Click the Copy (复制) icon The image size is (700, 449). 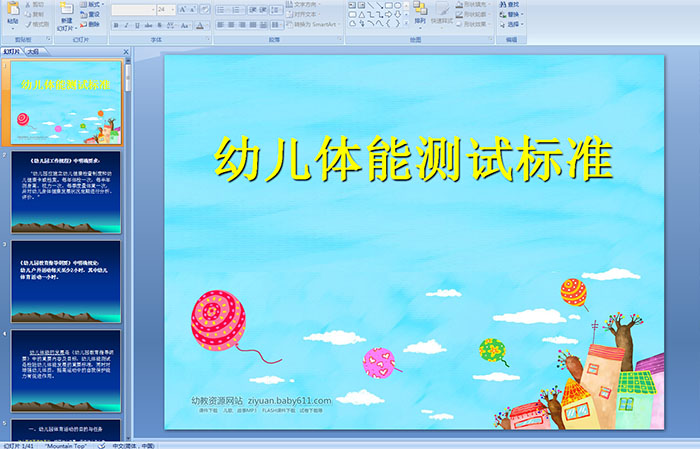click(28, 15)
